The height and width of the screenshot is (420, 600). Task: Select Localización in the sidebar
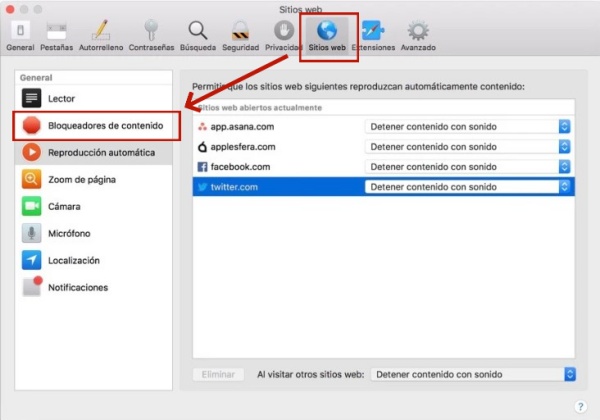click(x=93, y=260)
